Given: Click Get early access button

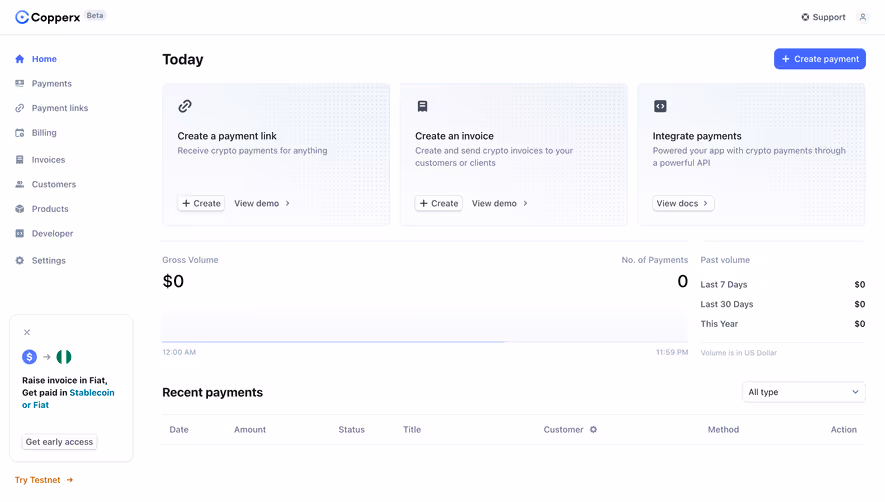Looking at the screenshot, I should 59,442.
